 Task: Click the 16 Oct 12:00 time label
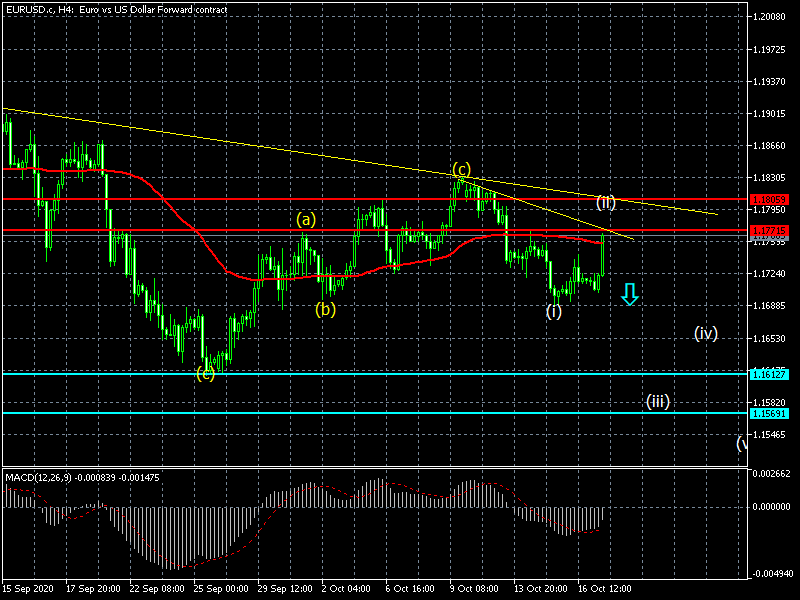[602, 589]
